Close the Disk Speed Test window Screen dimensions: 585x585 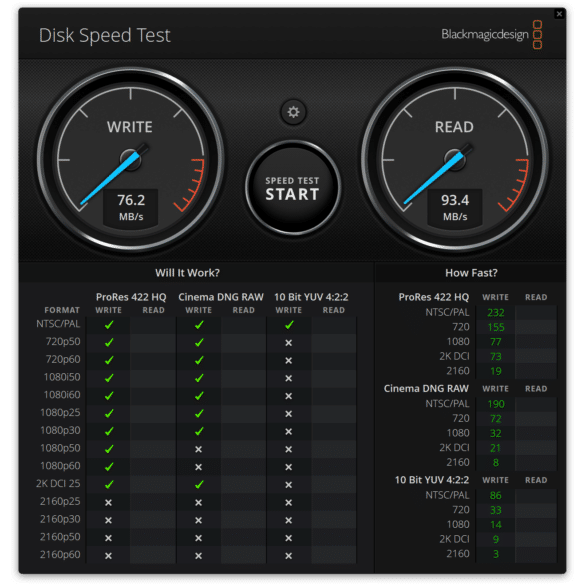coord(559,14)
